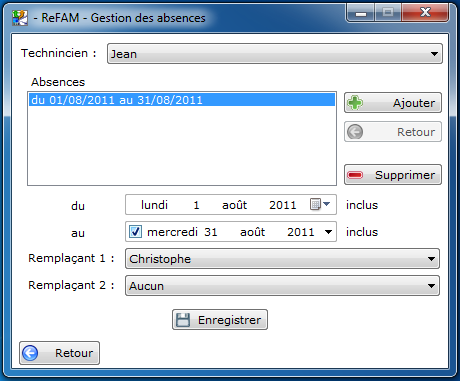Open the Remplaçant 1 dropdown showing Christophe

(282, 259)
